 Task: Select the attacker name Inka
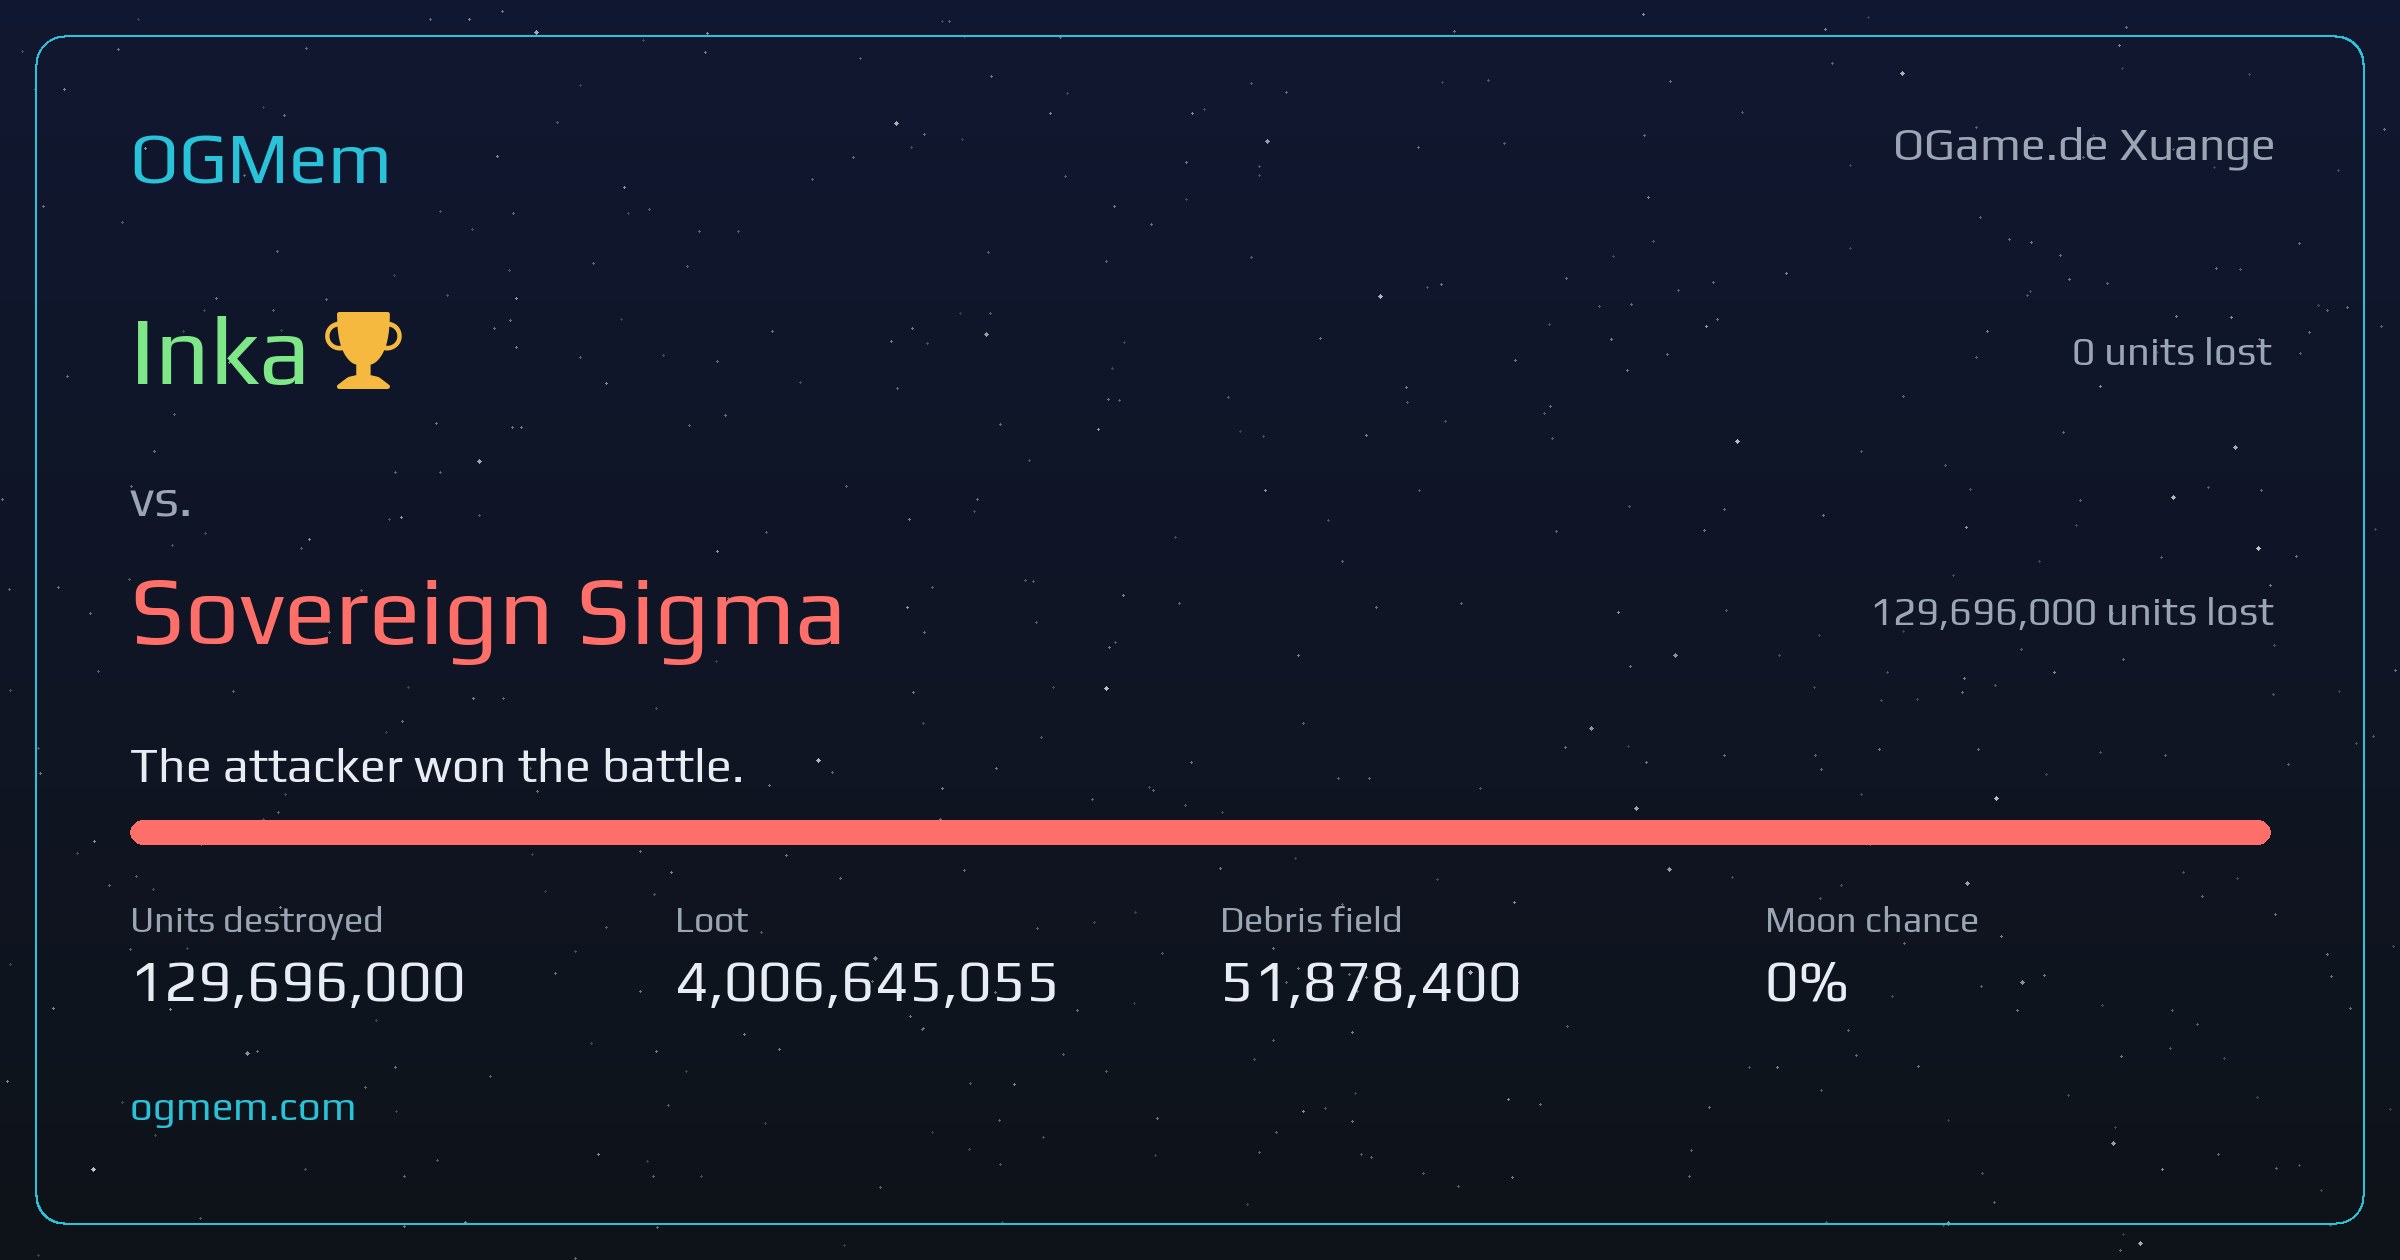219,351
